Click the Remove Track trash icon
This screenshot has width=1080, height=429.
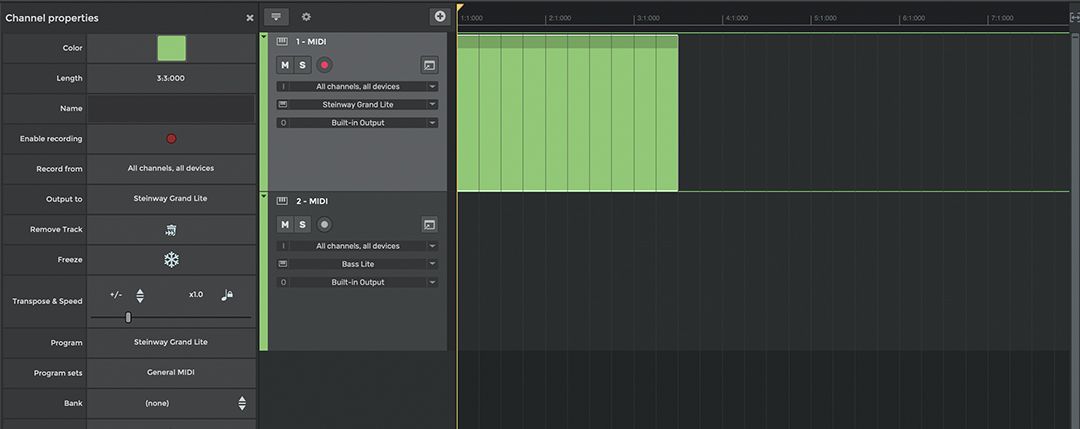171,230
